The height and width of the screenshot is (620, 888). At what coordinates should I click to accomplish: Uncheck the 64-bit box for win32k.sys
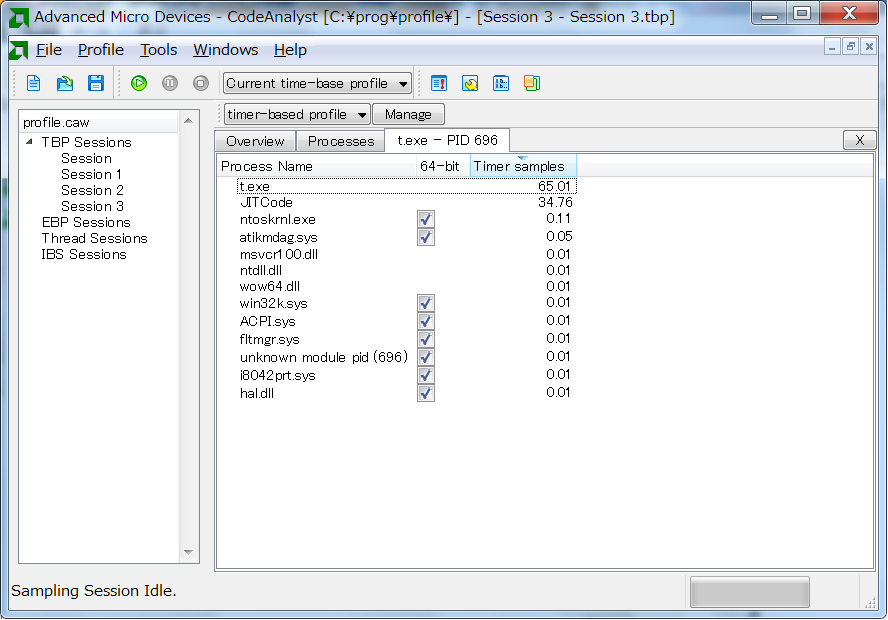(x=425, y=303)
